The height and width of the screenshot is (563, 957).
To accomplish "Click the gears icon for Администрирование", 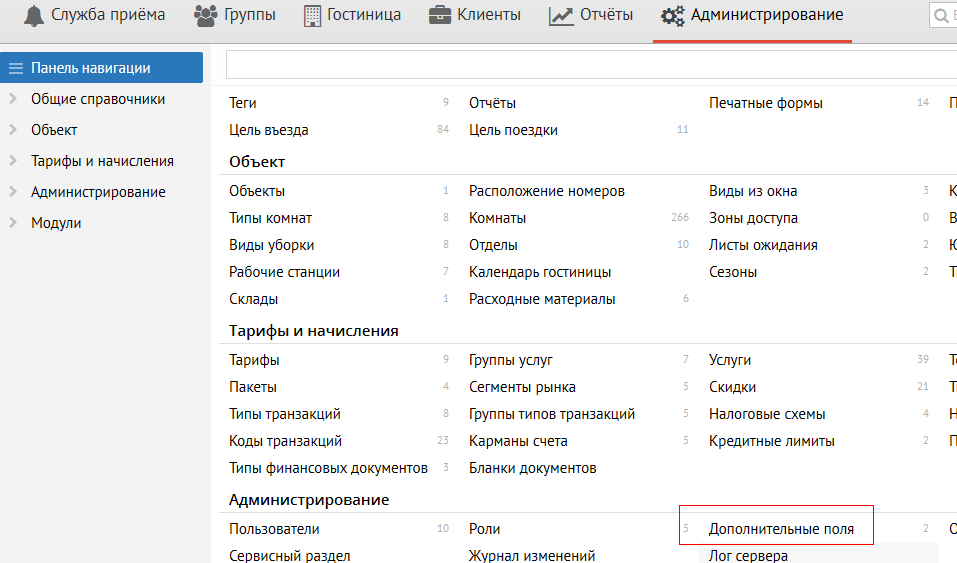I will [x=673, y=15].
